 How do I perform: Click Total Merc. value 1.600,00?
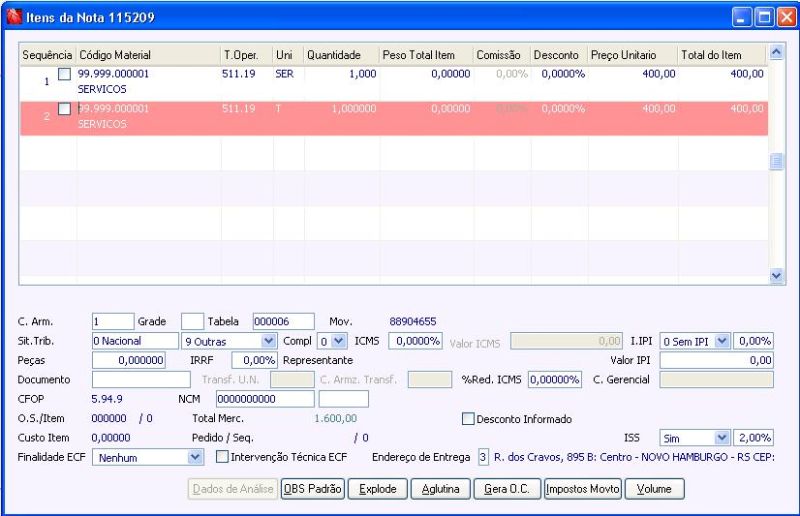click(336, 419)
